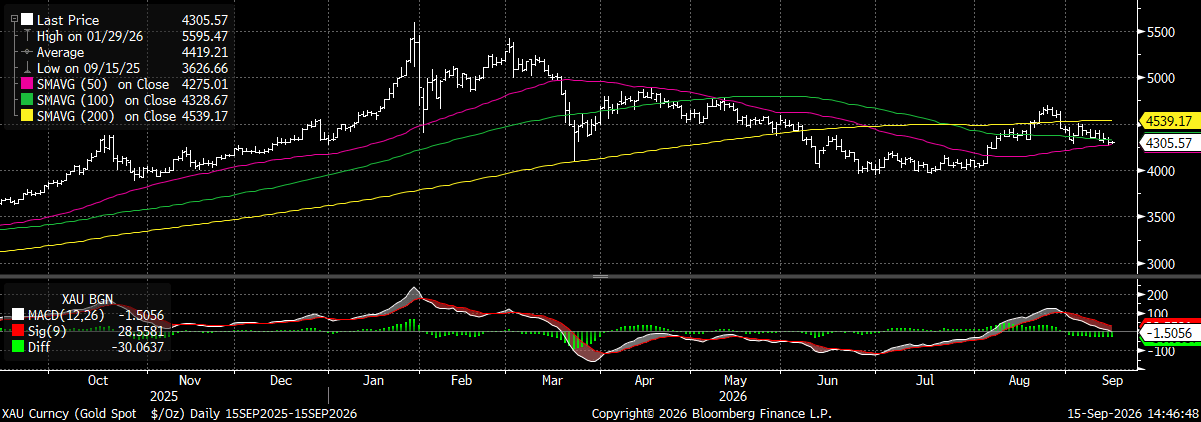Click the Average marker icon in legend
Viewport: 1201px width, 422px height.
click(28, 51)
